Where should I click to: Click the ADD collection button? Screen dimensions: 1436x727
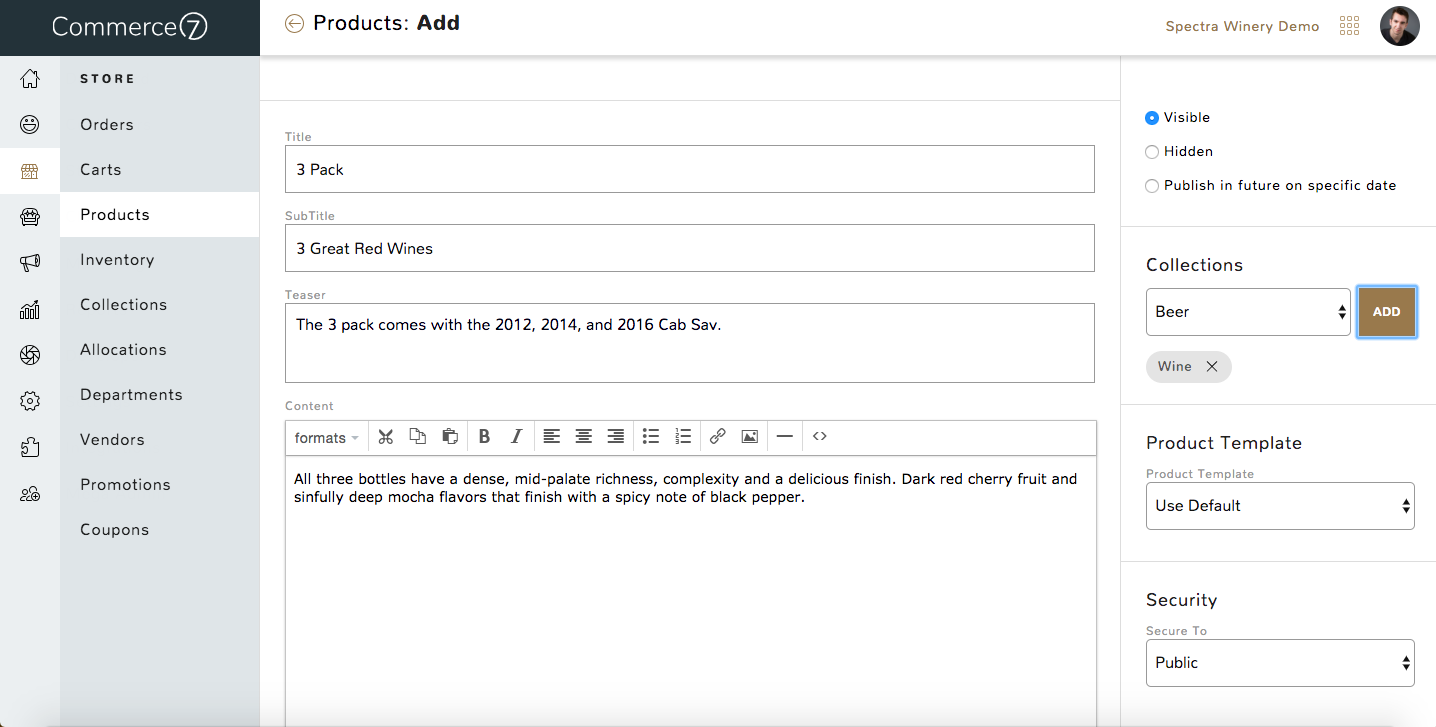click(x=1387, y=312)
